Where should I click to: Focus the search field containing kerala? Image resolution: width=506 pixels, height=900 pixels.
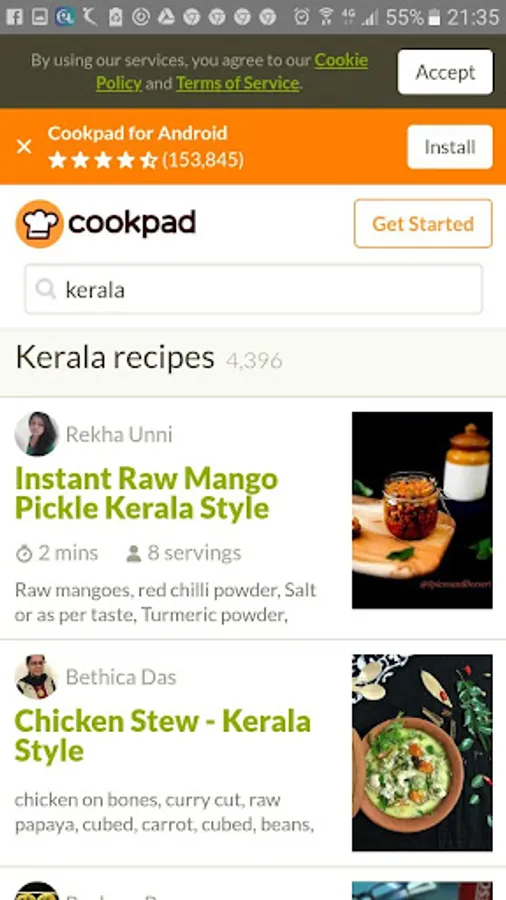click(x=254, y=289)
